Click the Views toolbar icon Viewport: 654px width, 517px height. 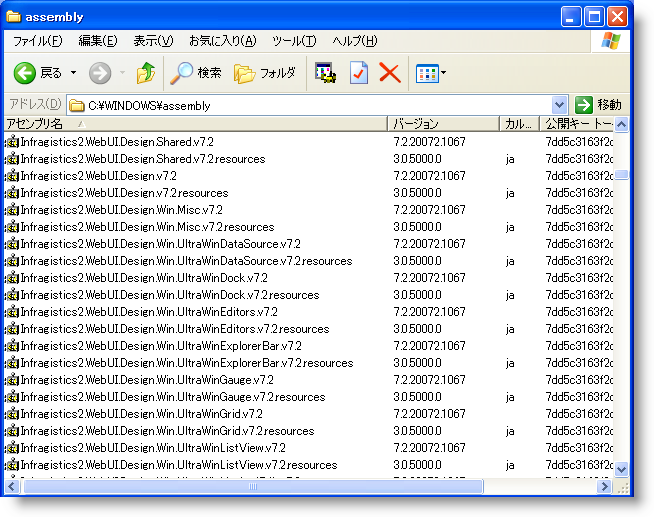(427, 73)
